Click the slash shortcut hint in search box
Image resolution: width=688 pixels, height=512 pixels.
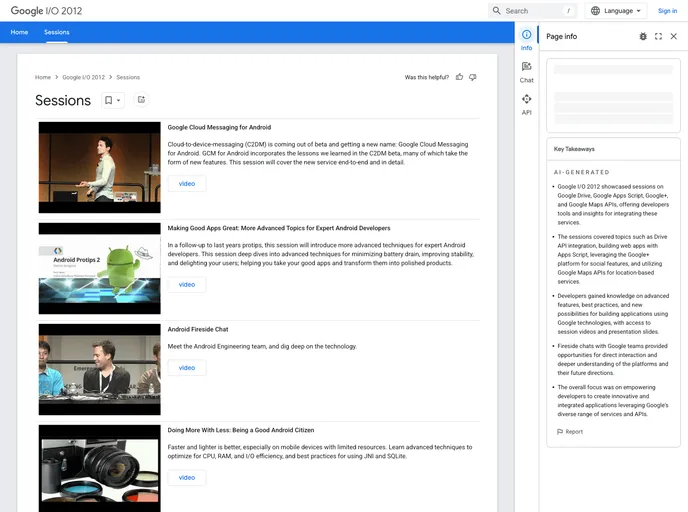point(568,11)
